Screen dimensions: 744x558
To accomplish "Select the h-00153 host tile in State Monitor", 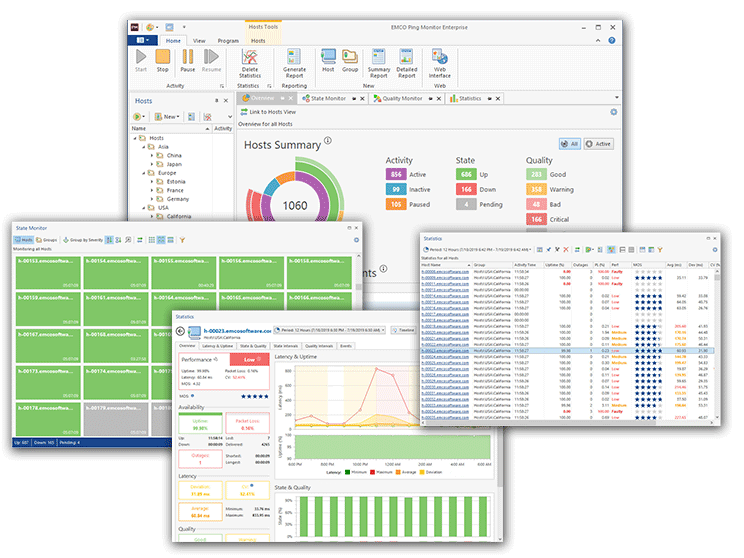I will pyautogui.click(x=48, y=273).
